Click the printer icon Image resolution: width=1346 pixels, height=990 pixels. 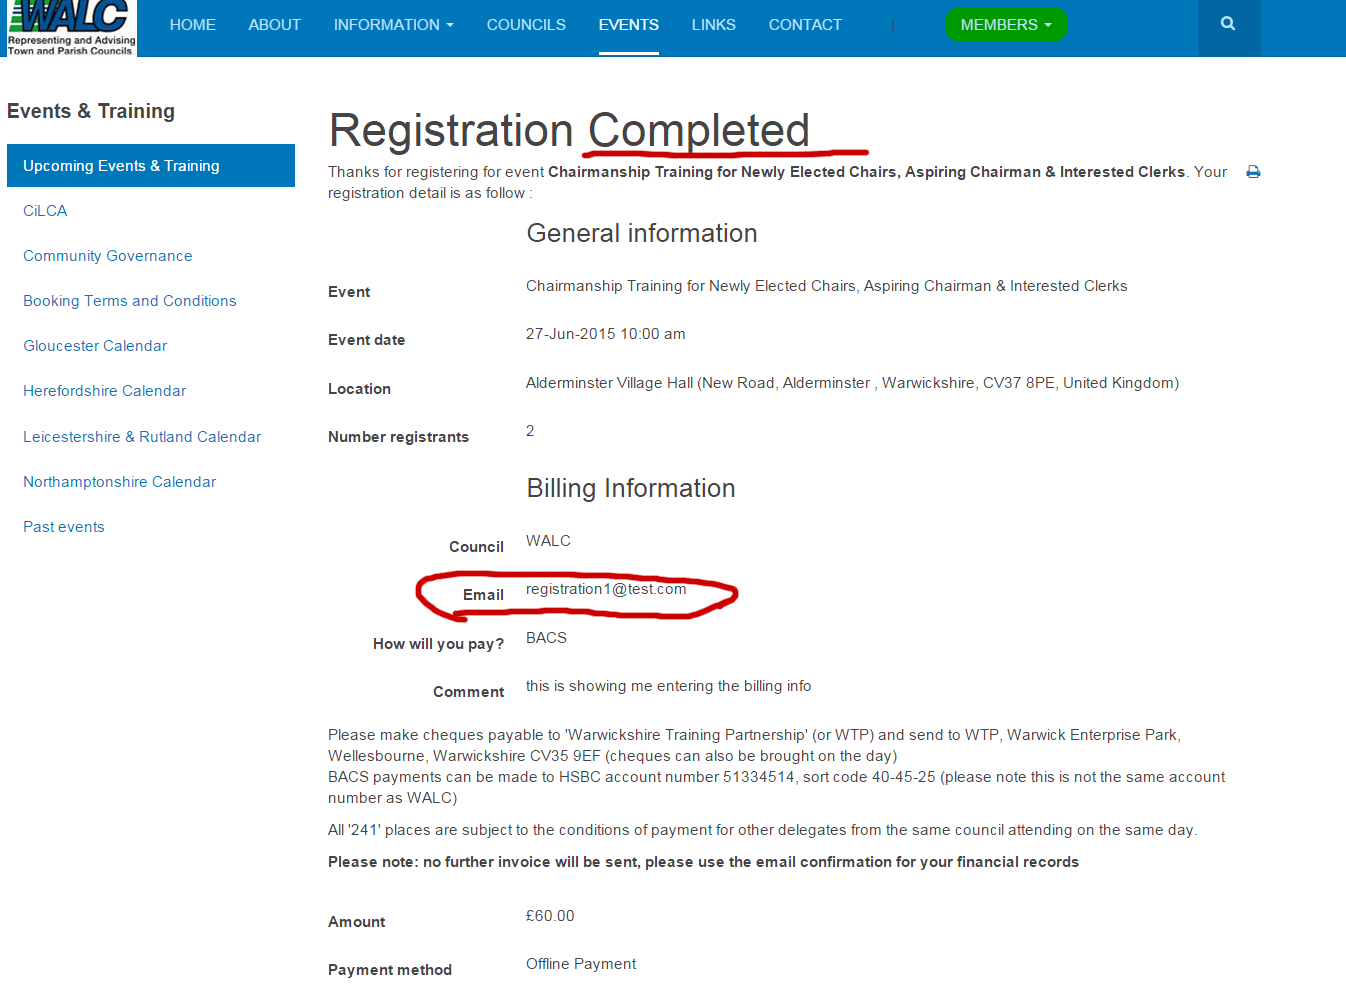coord(1253,172)
